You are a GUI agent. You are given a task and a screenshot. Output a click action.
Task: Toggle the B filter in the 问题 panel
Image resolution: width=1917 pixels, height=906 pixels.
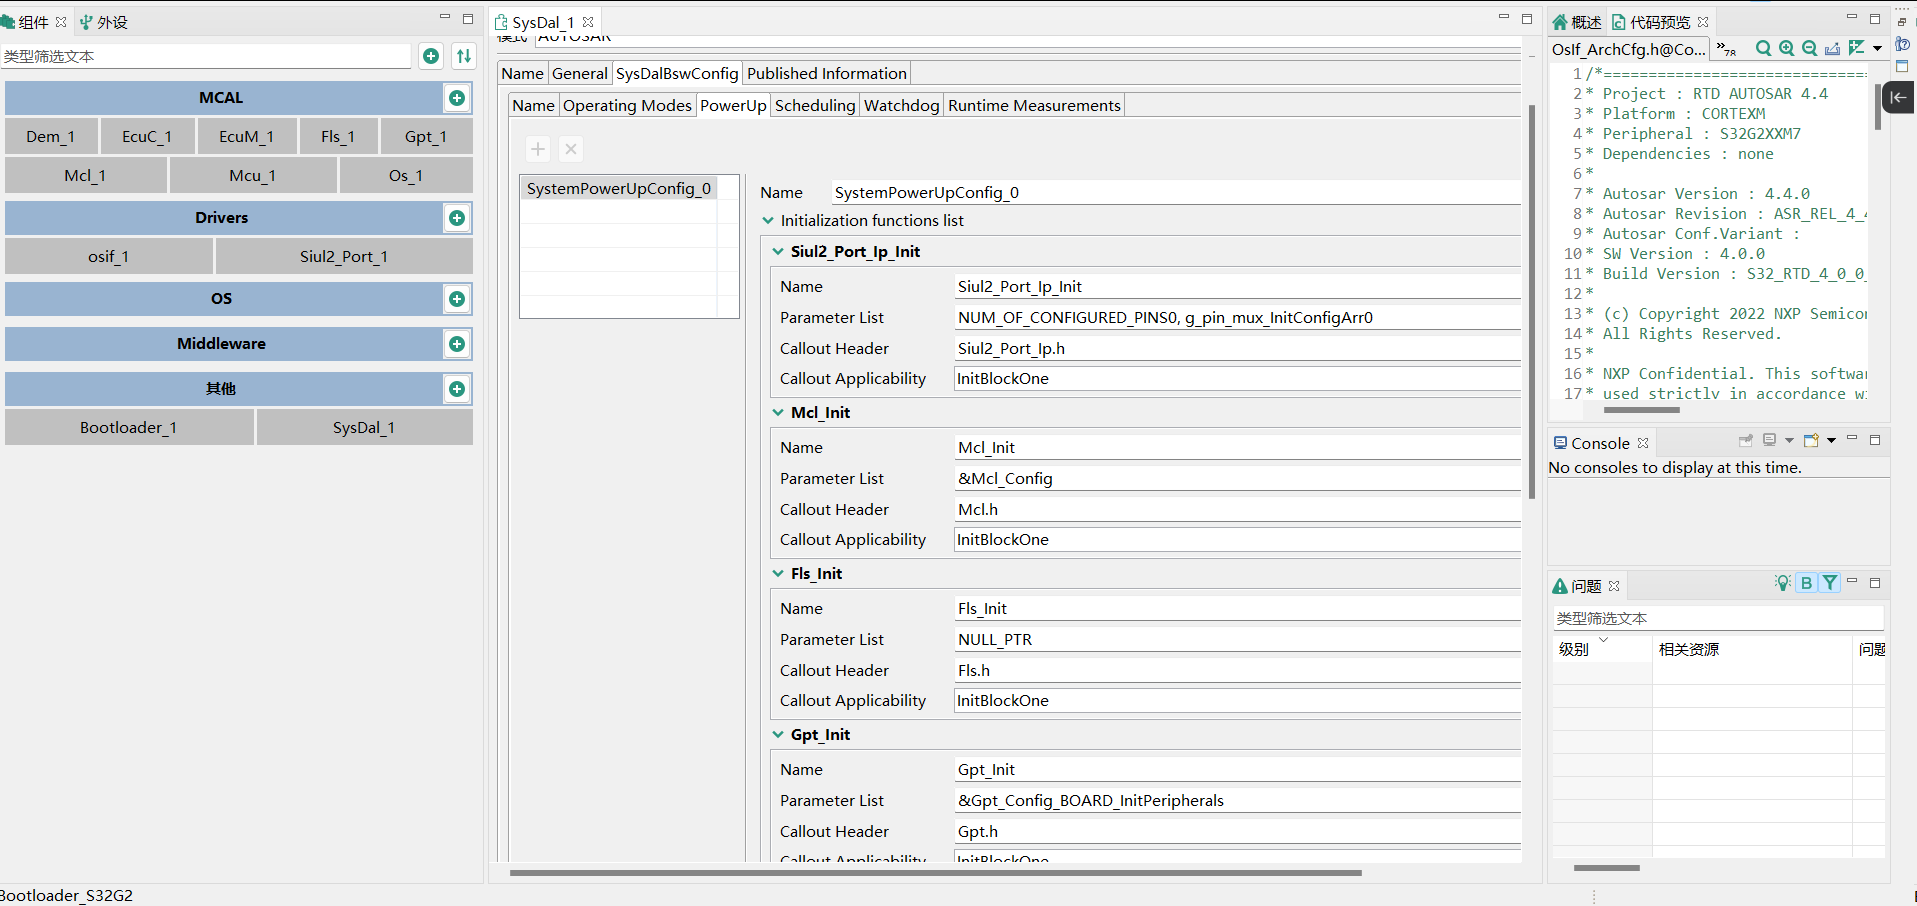(x=1806, y=582)
